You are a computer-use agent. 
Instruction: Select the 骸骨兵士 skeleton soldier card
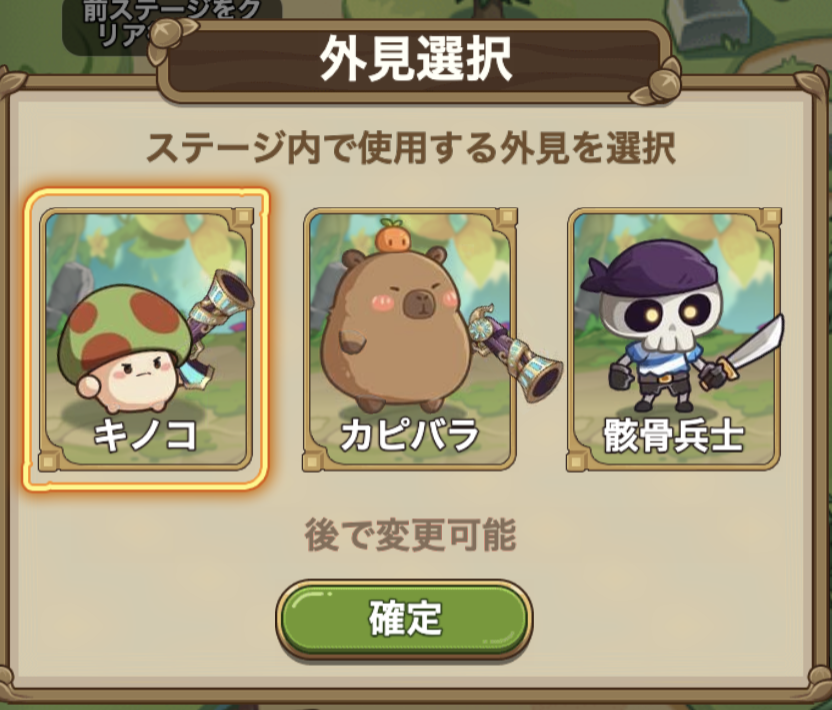point(674,340)
